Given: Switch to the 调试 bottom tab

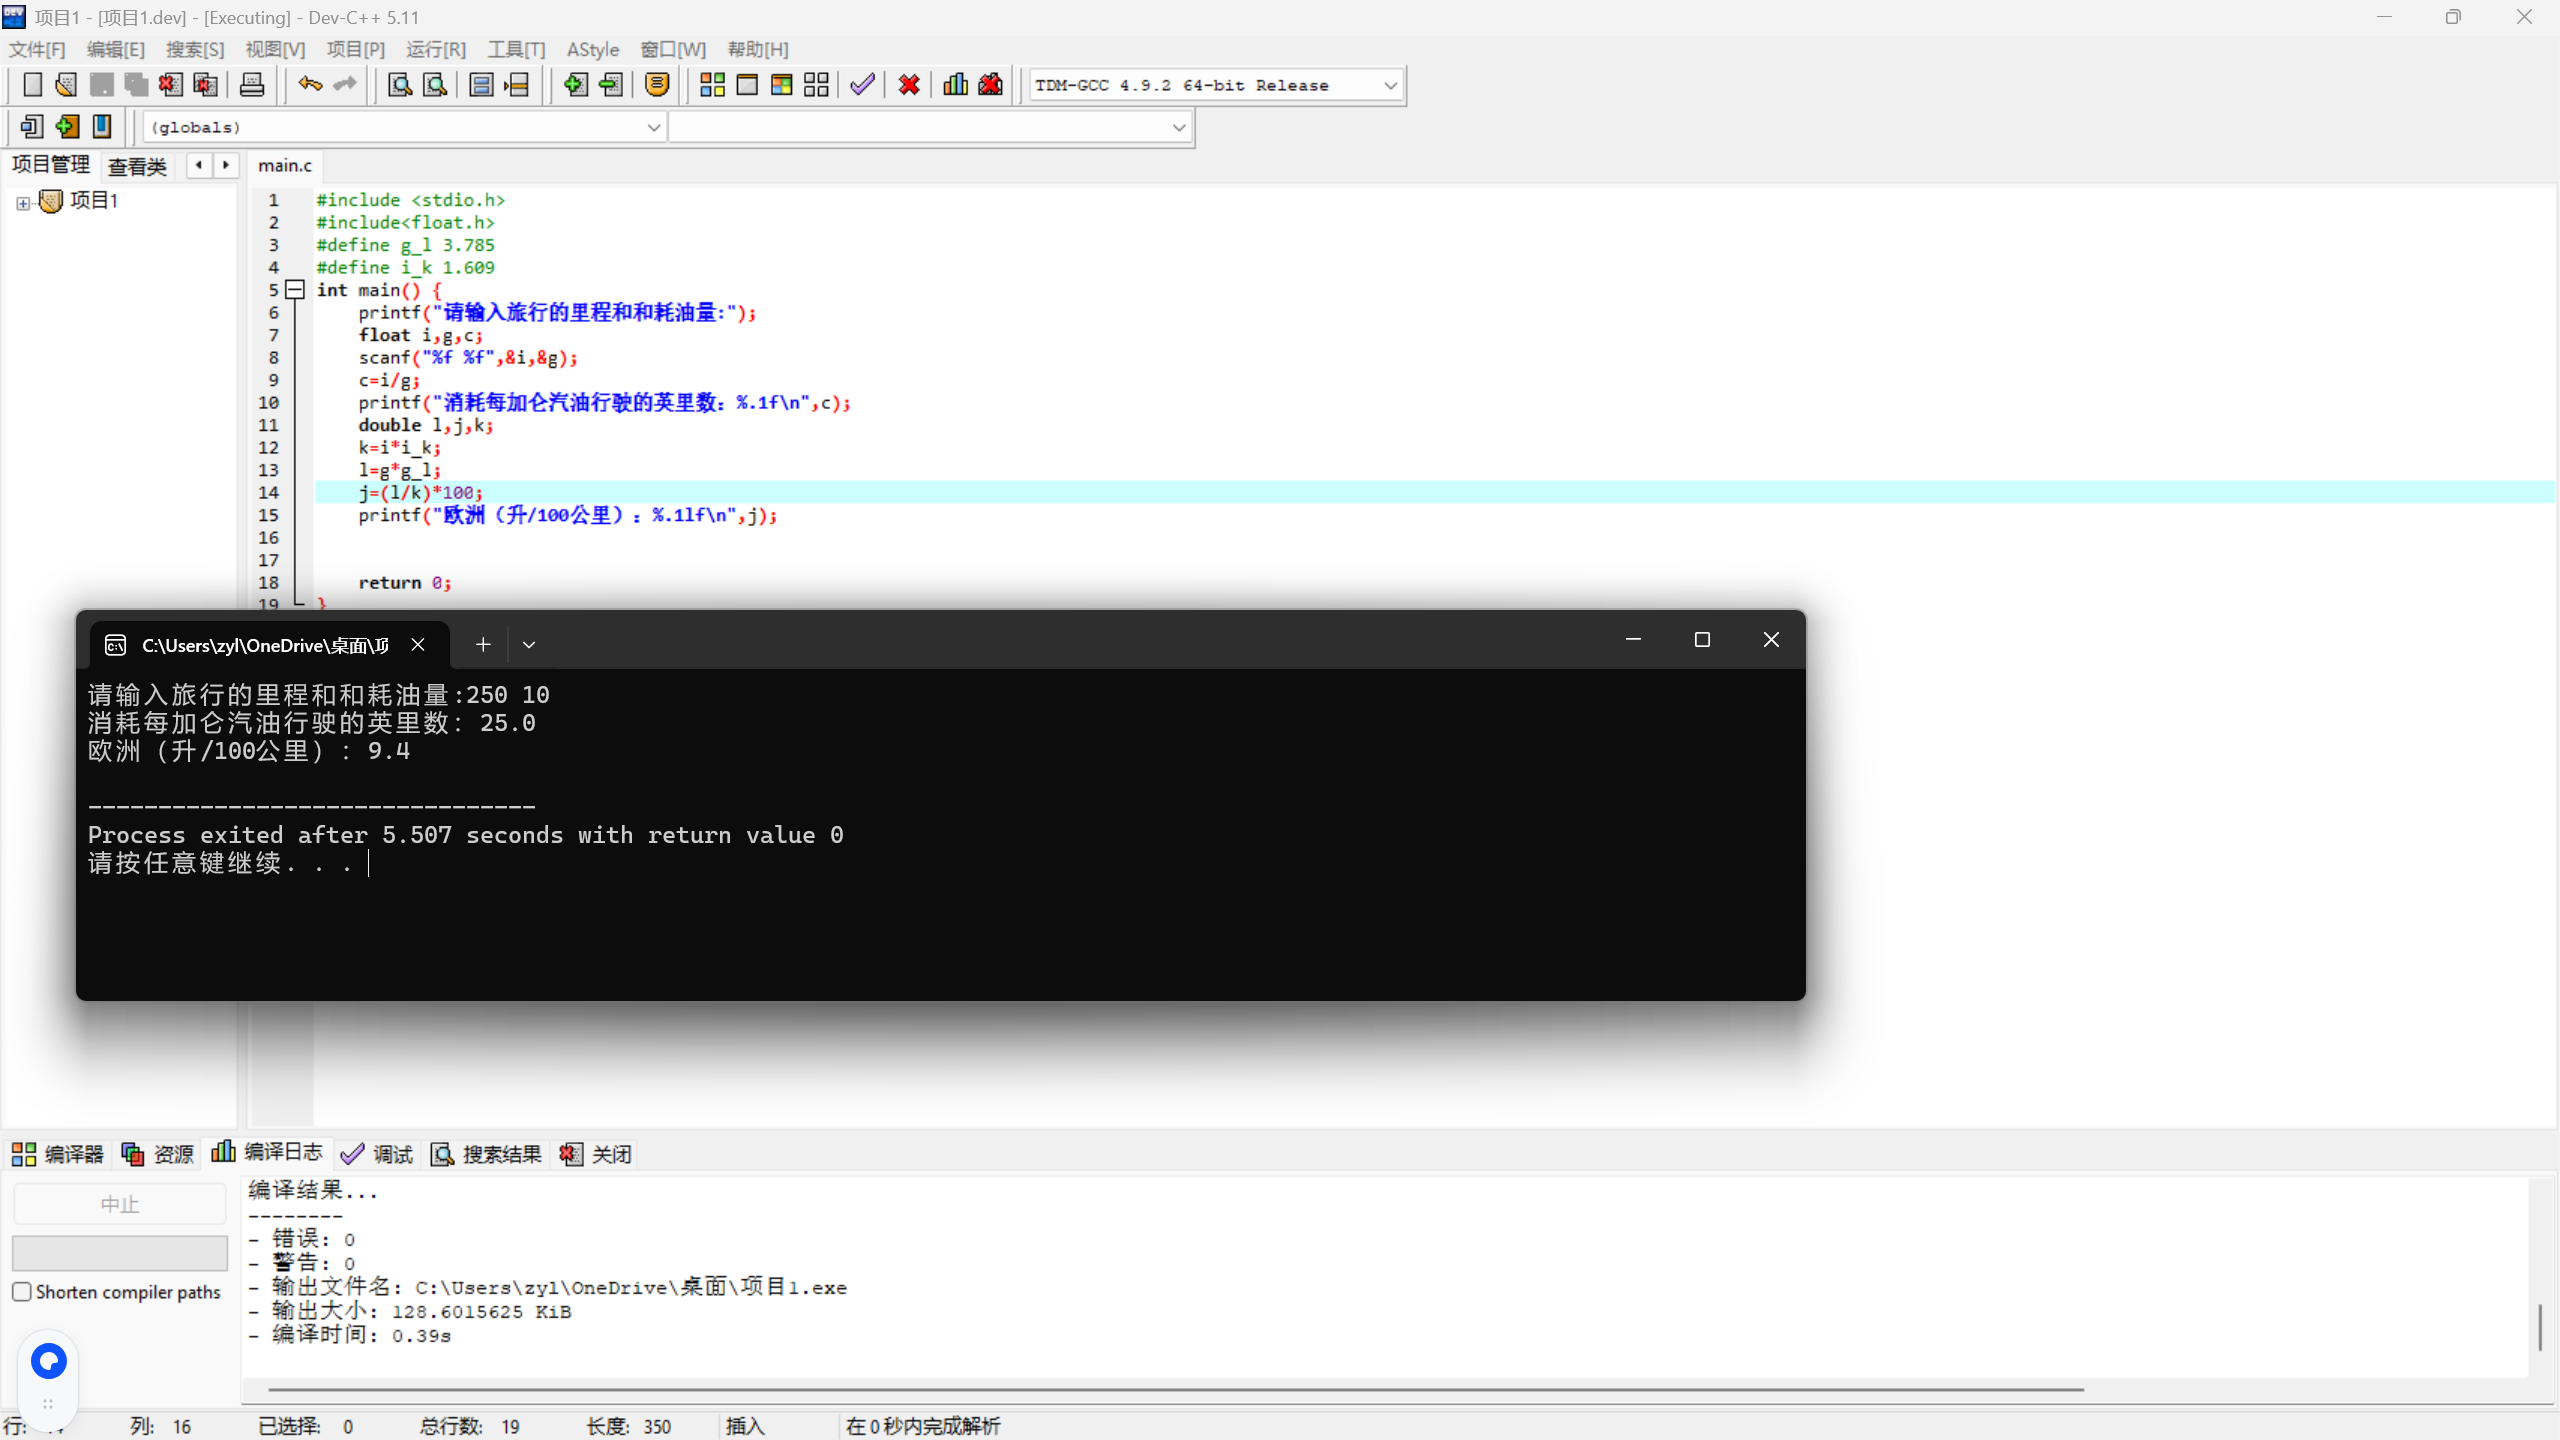Looking at the screenshot, I should coord(378,1154).
